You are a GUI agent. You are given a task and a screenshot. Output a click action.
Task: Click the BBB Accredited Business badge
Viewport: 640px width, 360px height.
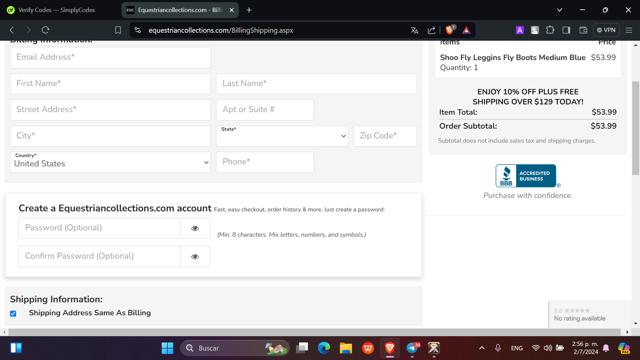click(526, 176)
